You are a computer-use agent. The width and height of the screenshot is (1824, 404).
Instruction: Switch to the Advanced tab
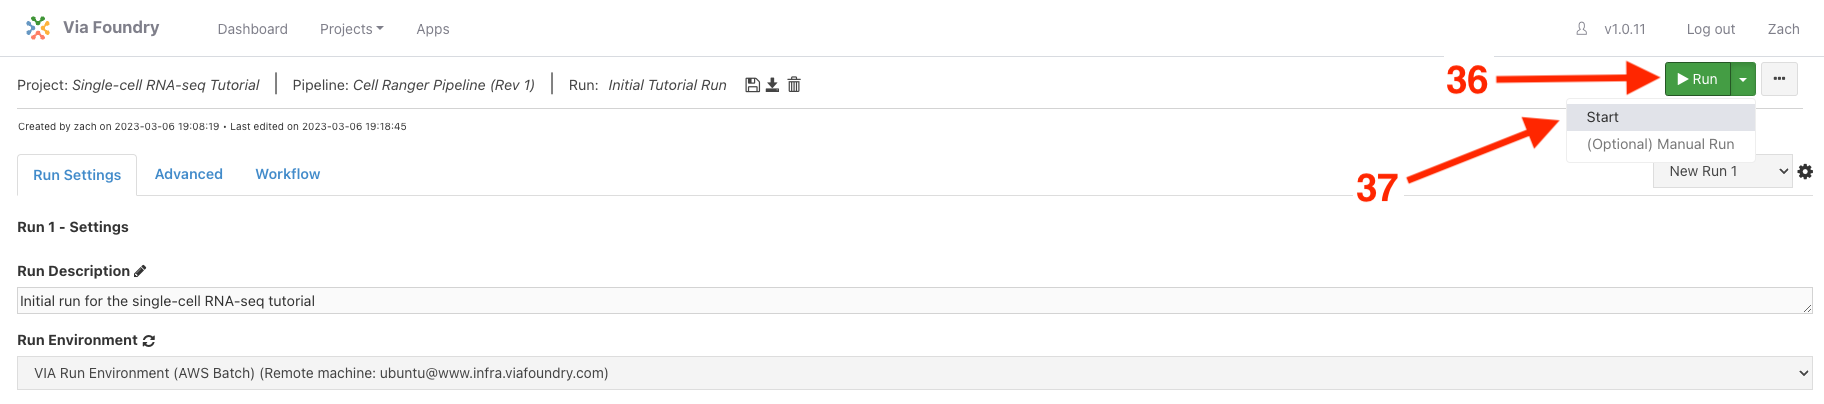(189, 174)
